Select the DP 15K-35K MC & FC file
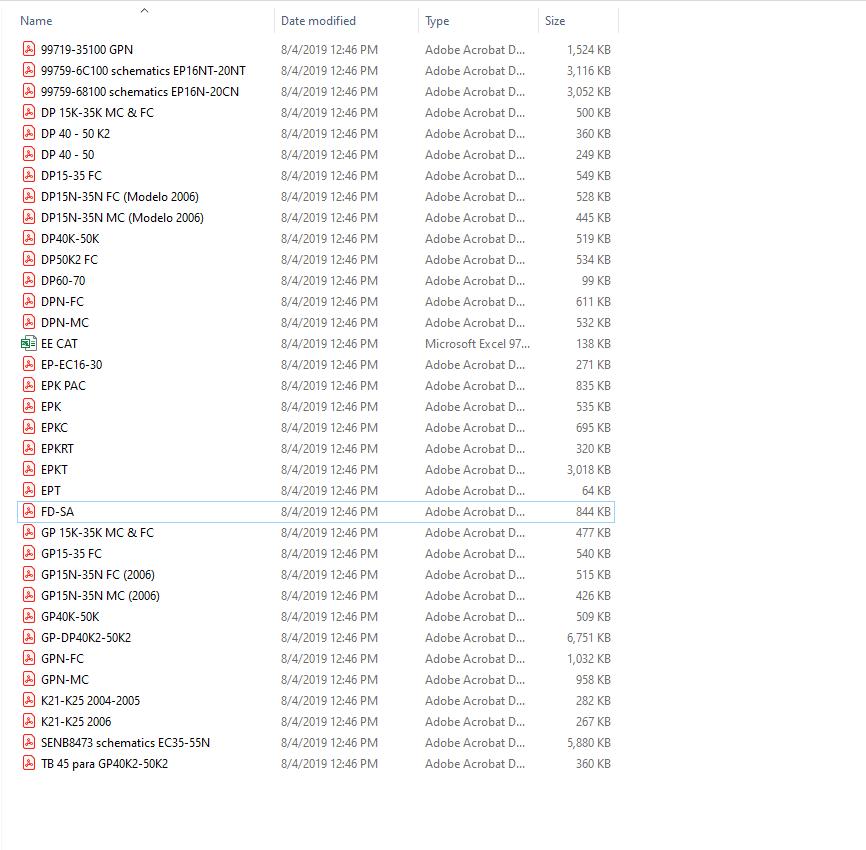The width and height of the screenshot is (866, 850). (x=97, y=113)
